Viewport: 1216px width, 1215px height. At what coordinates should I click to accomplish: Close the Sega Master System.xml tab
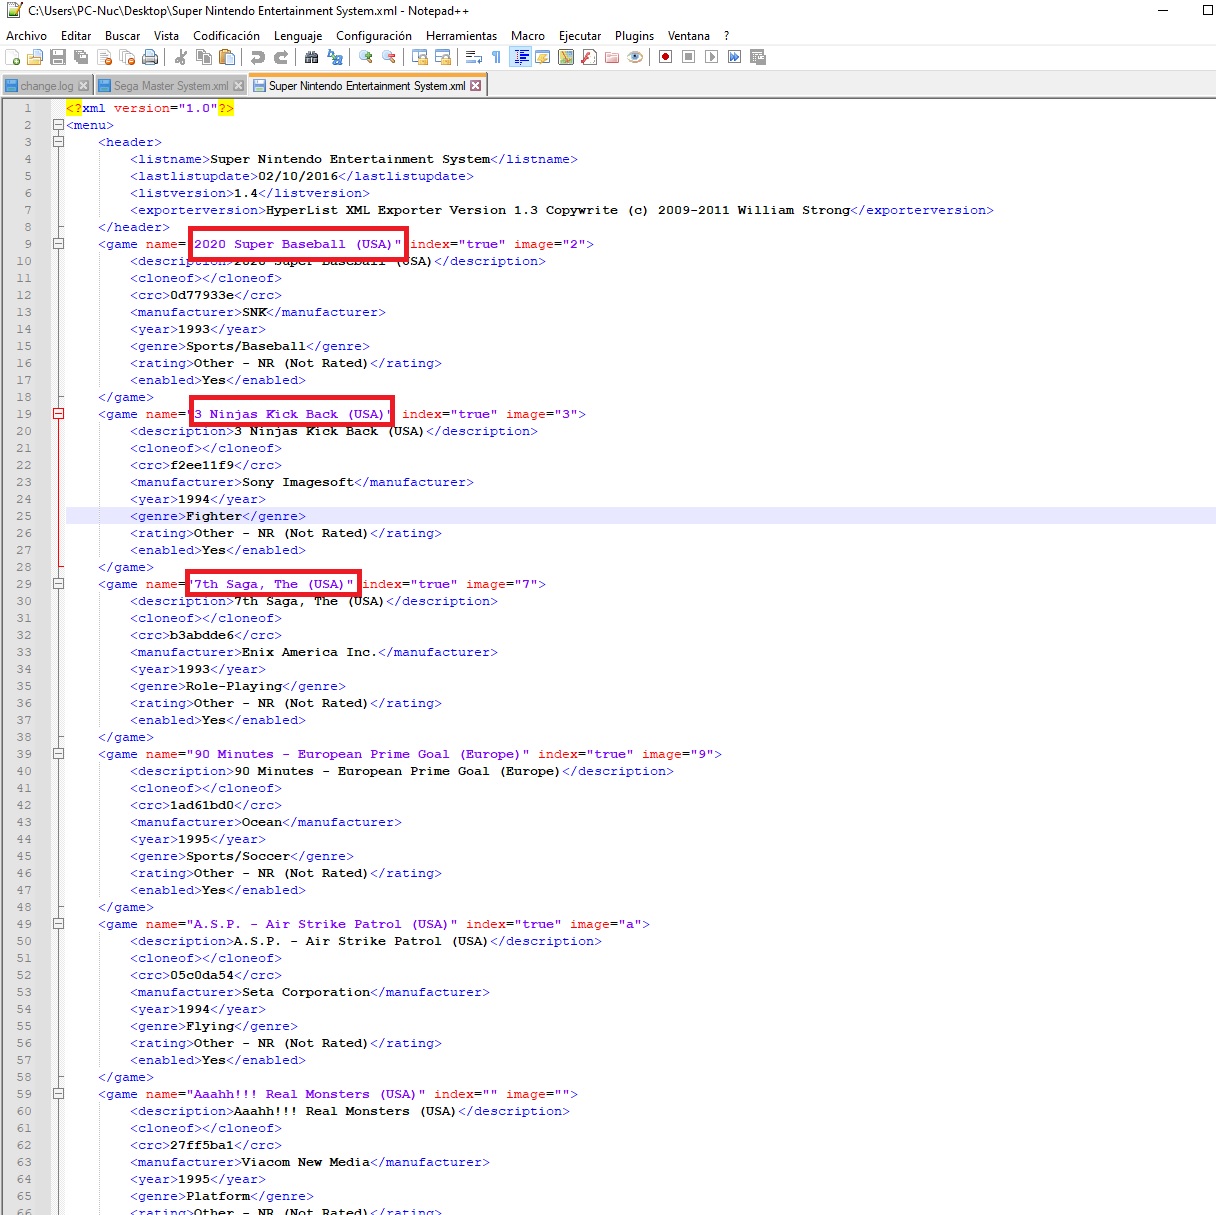point(238,86)
